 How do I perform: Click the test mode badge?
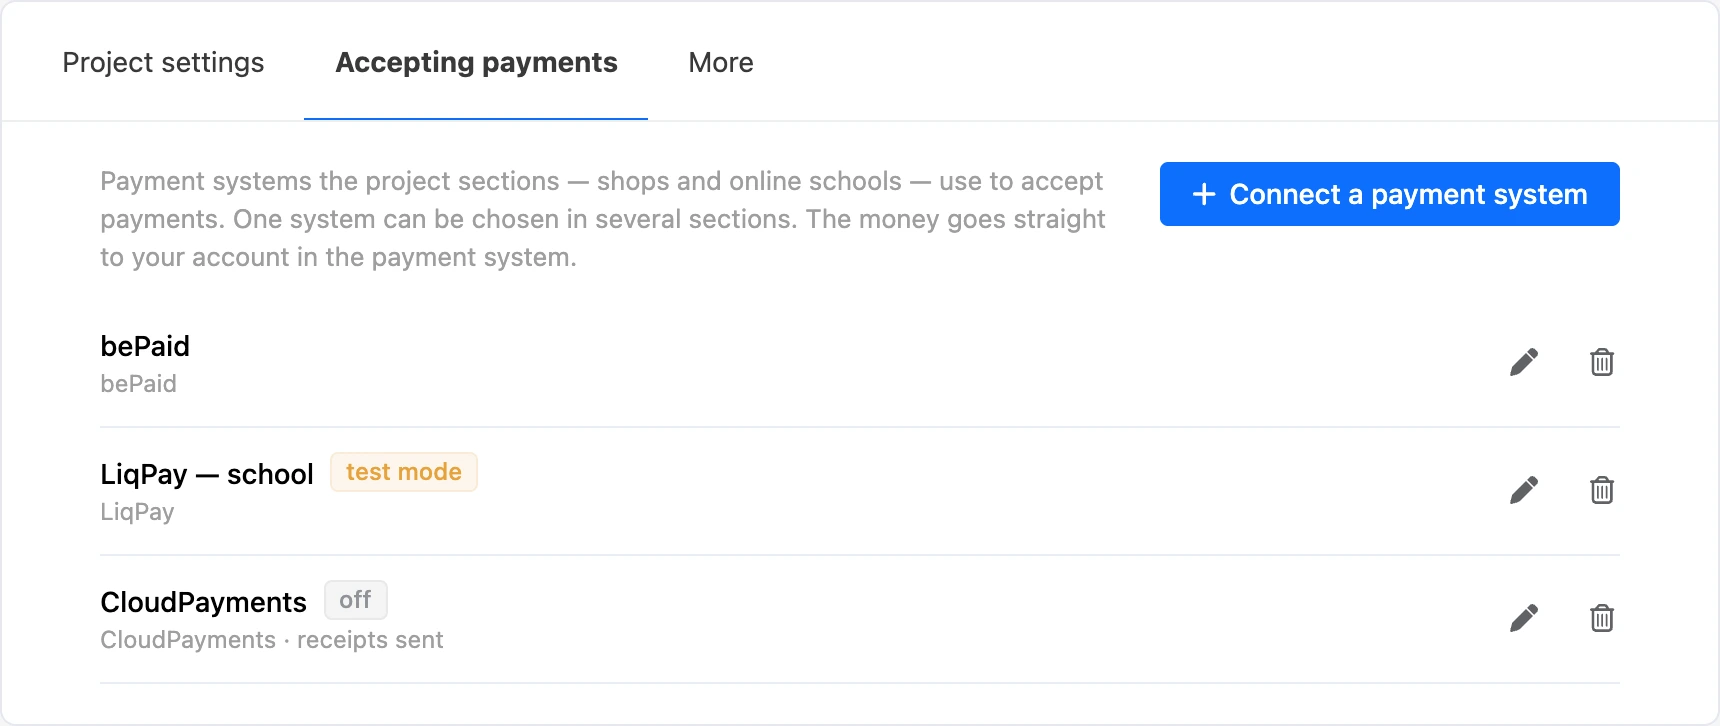(404, 472)
